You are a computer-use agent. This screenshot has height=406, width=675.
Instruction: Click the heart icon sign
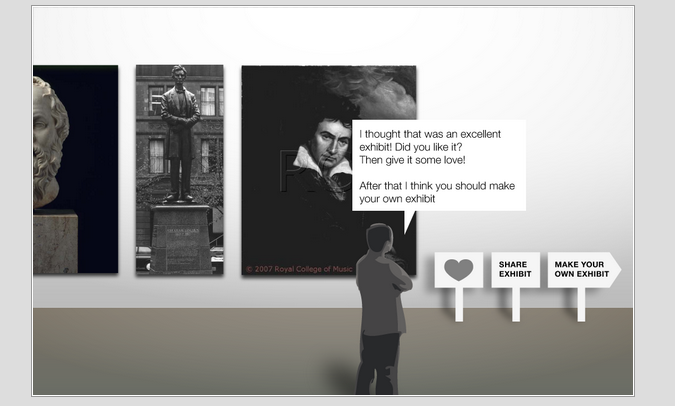tap(458, 270)
